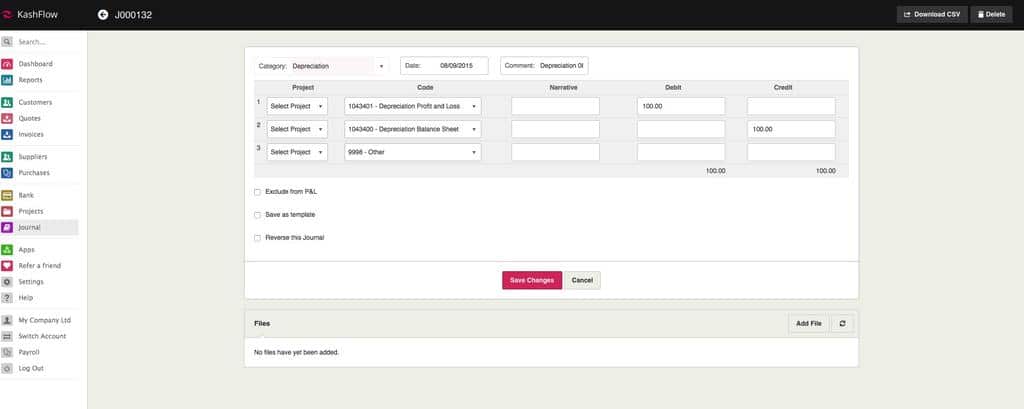Viewport: 1024px width, 409px height.
Task: Click the Reports chart icon
Action: 7,80
